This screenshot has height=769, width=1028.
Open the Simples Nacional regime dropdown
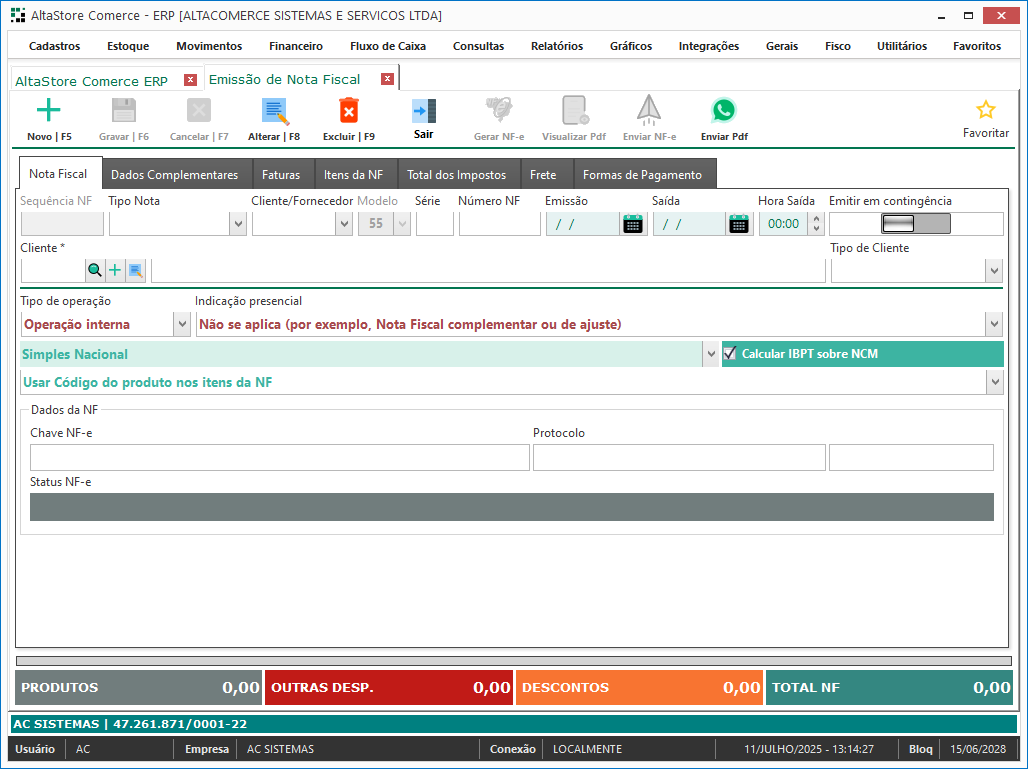pyautogui.click(x=711, y=354)
